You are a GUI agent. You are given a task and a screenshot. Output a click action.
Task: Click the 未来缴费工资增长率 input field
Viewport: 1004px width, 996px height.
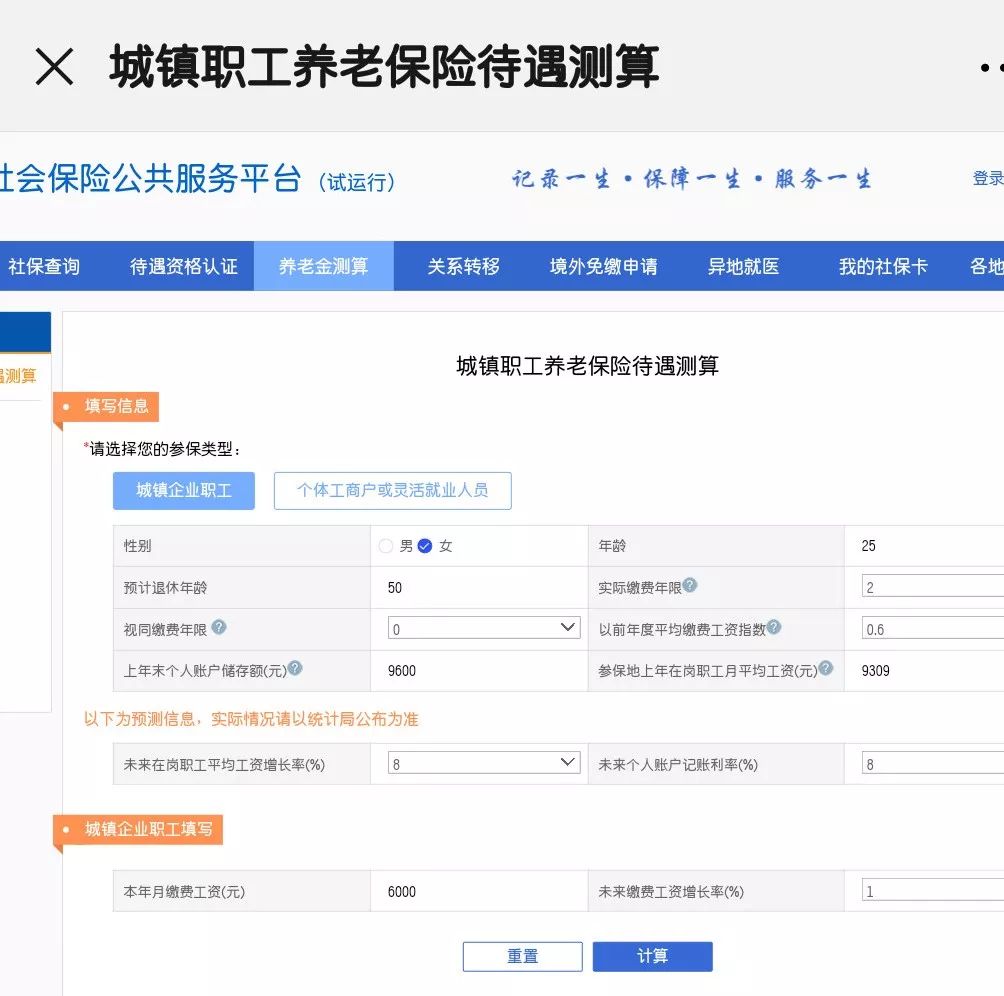pyautogui.click(x=932, y=891)
